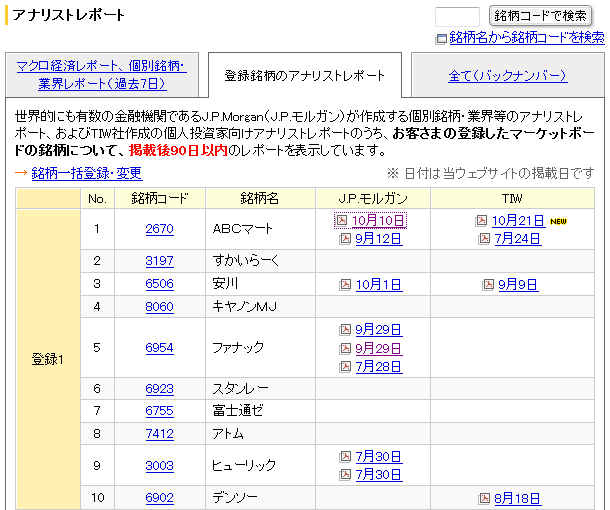
Task: Click the キヤノンMJ name cell
Action: click(x=260, y=307)
